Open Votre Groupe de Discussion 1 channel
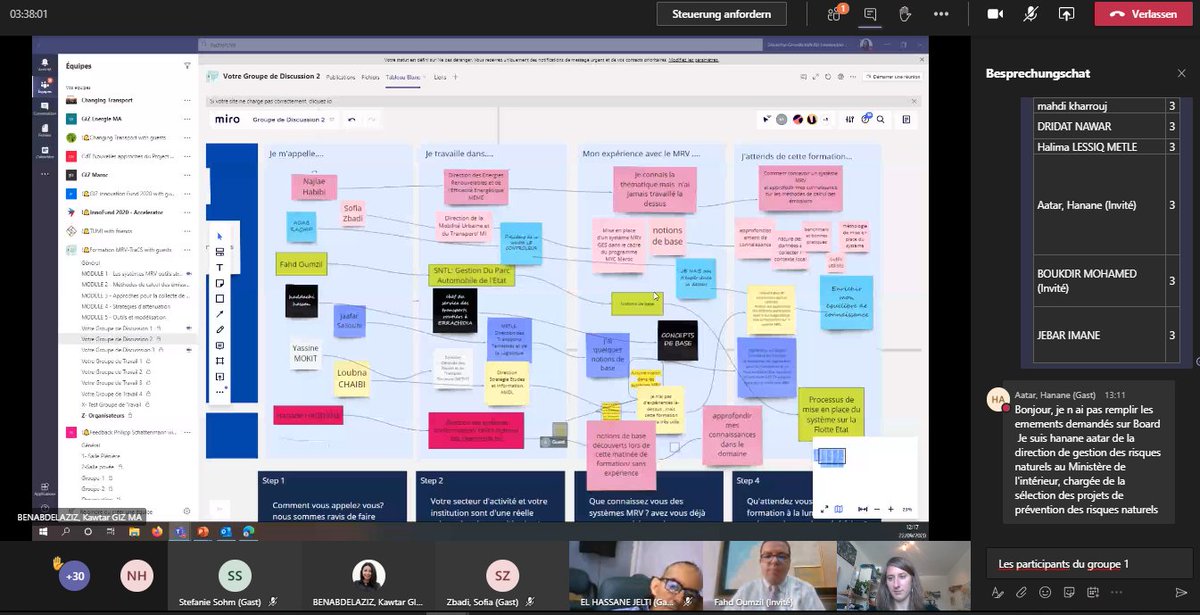Screen dimensions: 1200x615 tap(116, 328)
